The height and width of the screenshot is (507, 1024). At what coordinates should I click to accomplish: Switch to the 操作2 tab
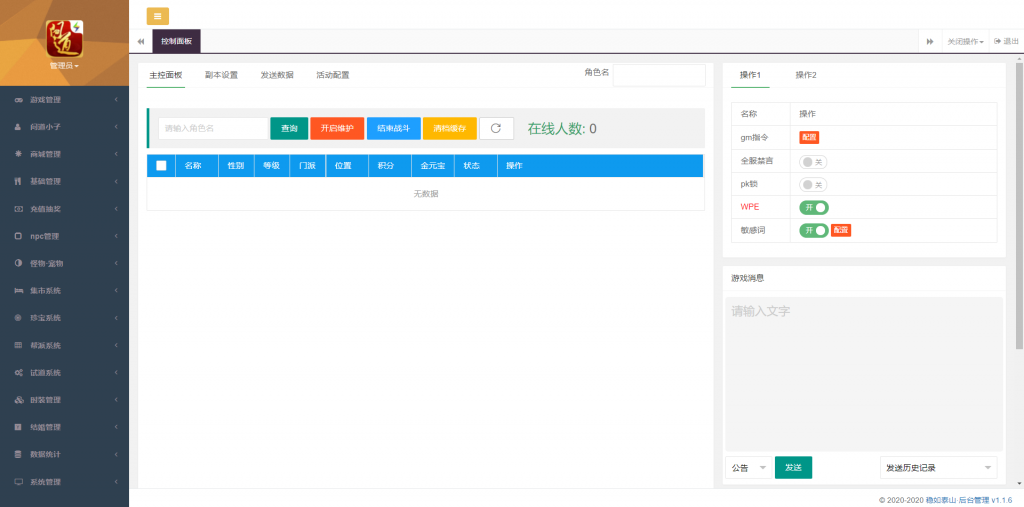point(805,75)
